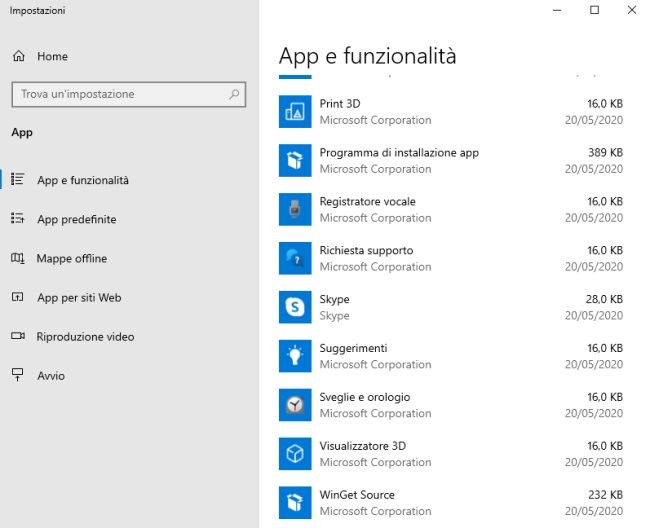The height and width of the screenshot is (528, 650).
Task: Click the Richiesta supporto app icon
Action: point(295,258)
